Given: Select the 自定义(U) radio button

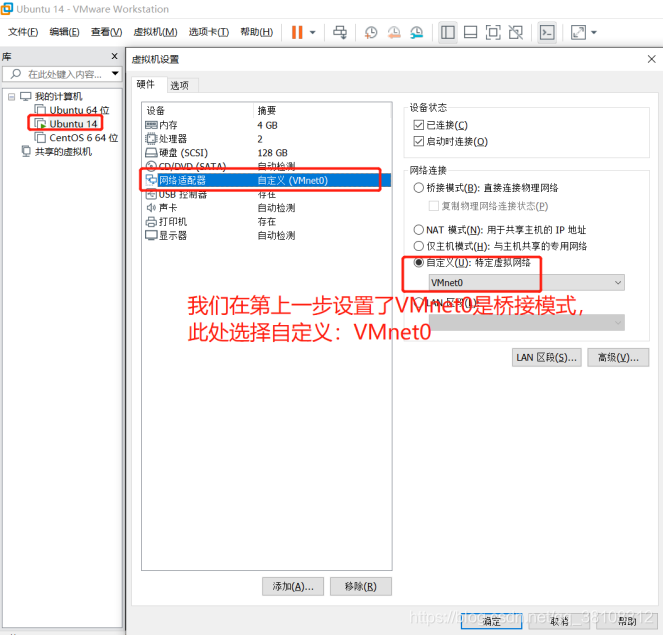Looking at the screenshot, I should coord(418,263).
